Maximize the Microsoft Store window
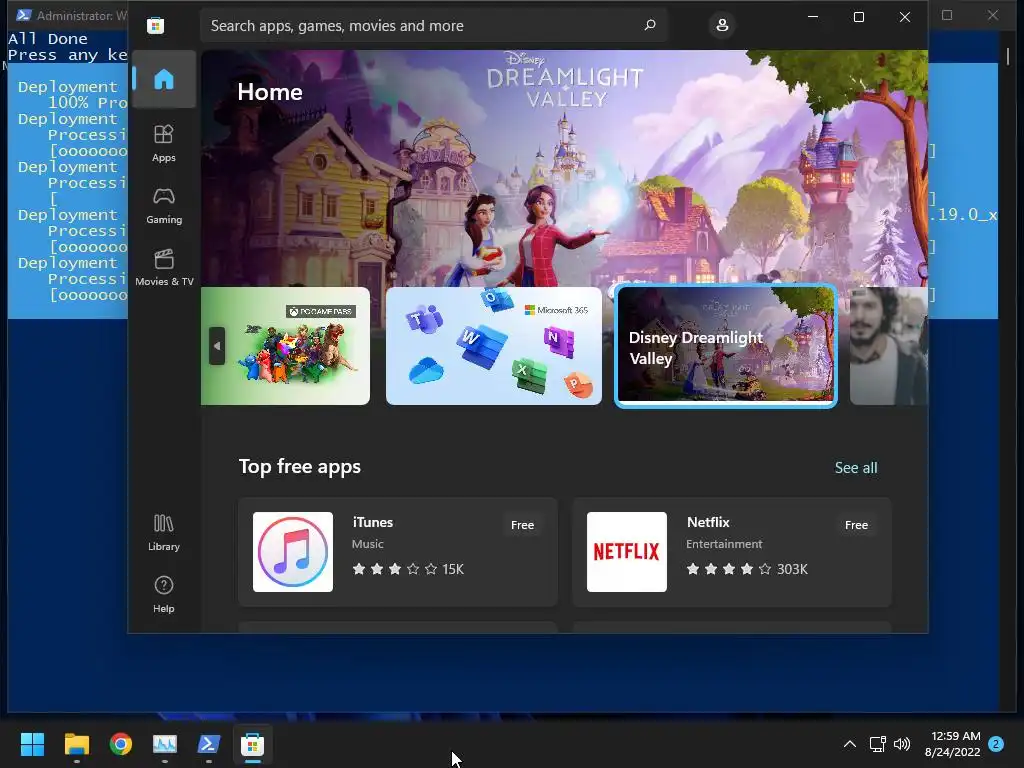1024x768 pixels. click(x=859, y=17)
